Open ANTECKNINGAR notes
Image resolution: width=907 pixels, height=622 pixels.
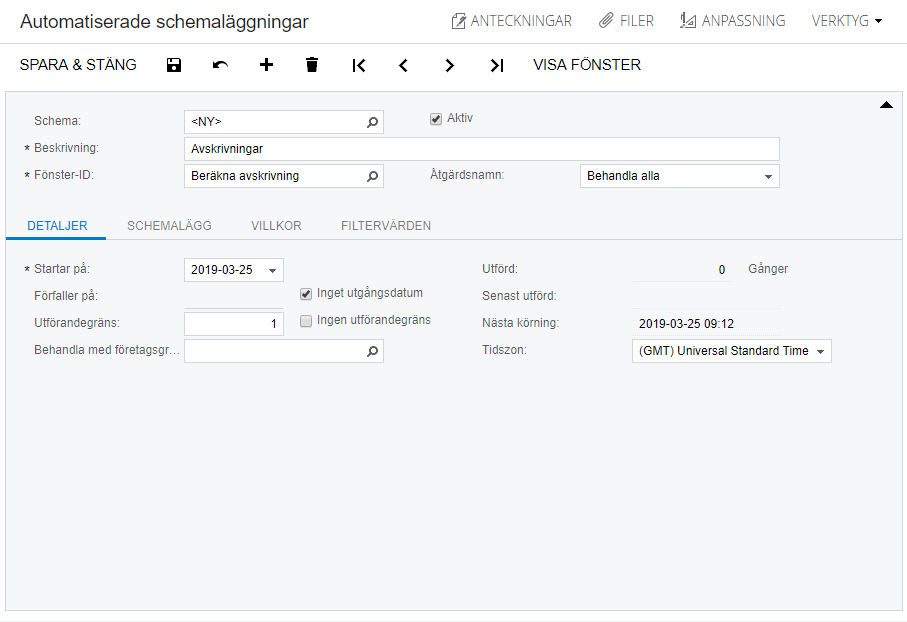[511, 21]
